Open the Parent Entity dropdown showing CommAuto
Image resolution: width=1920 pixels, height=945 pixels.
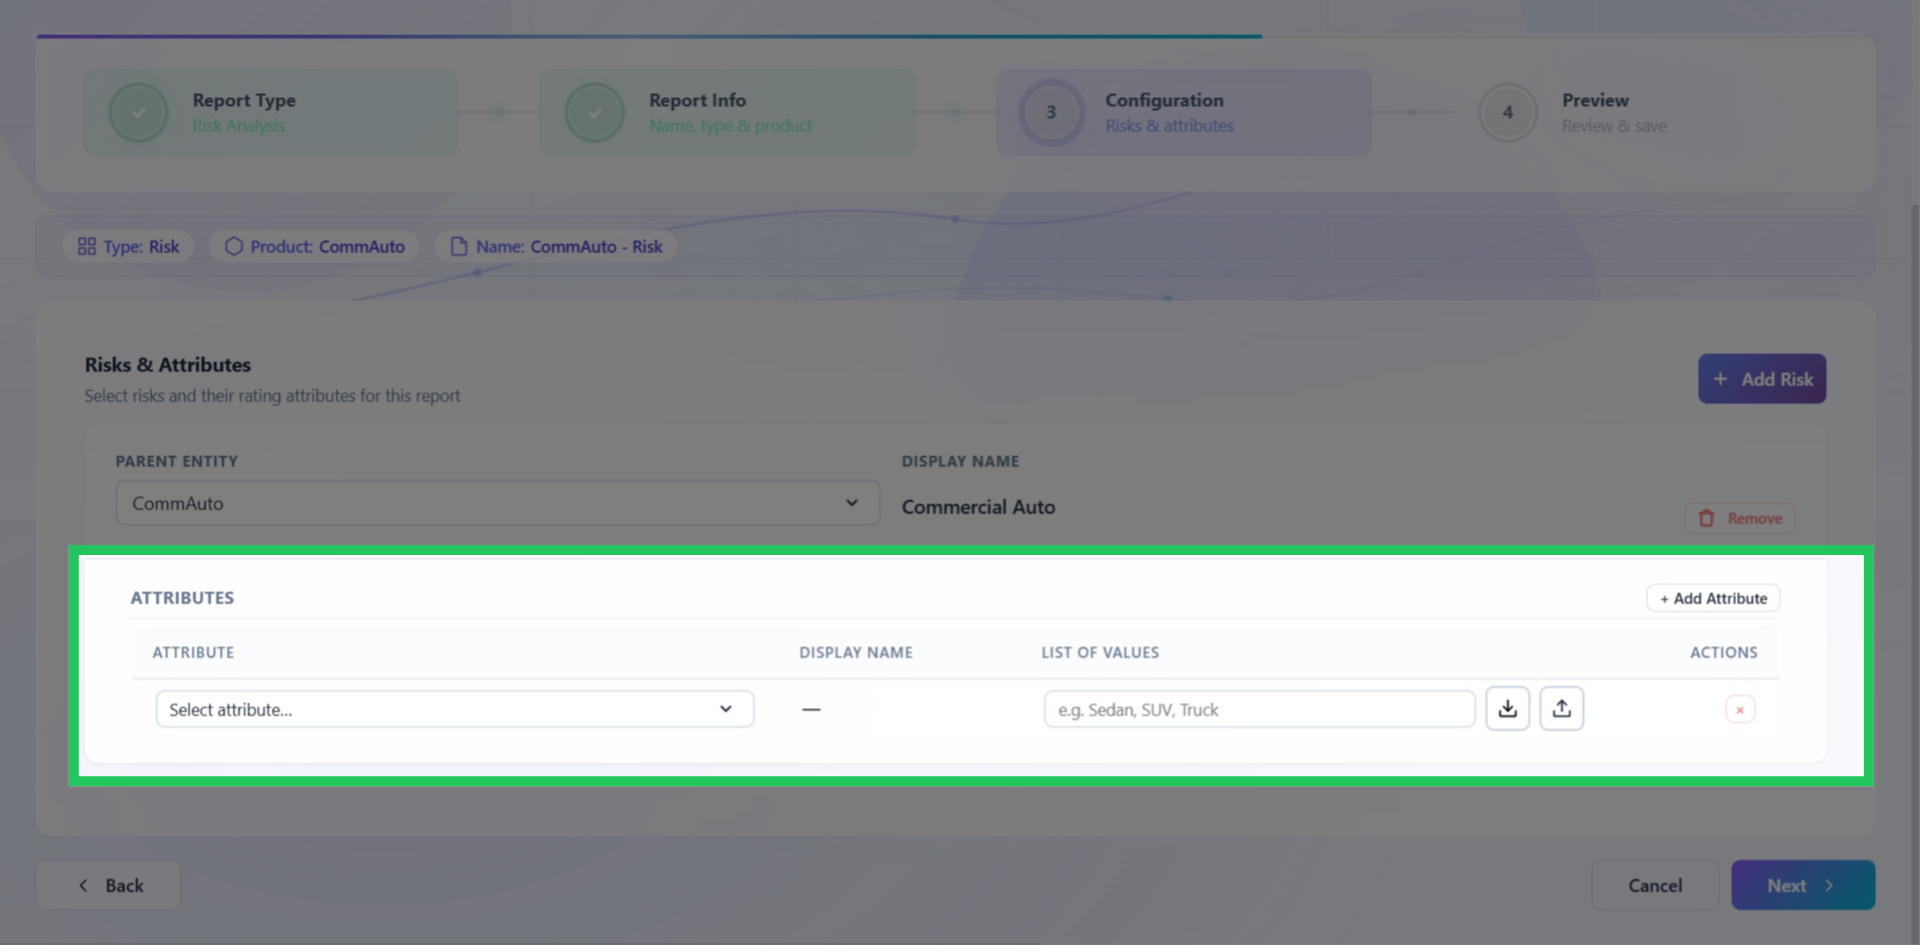click(x=498, y=503)
